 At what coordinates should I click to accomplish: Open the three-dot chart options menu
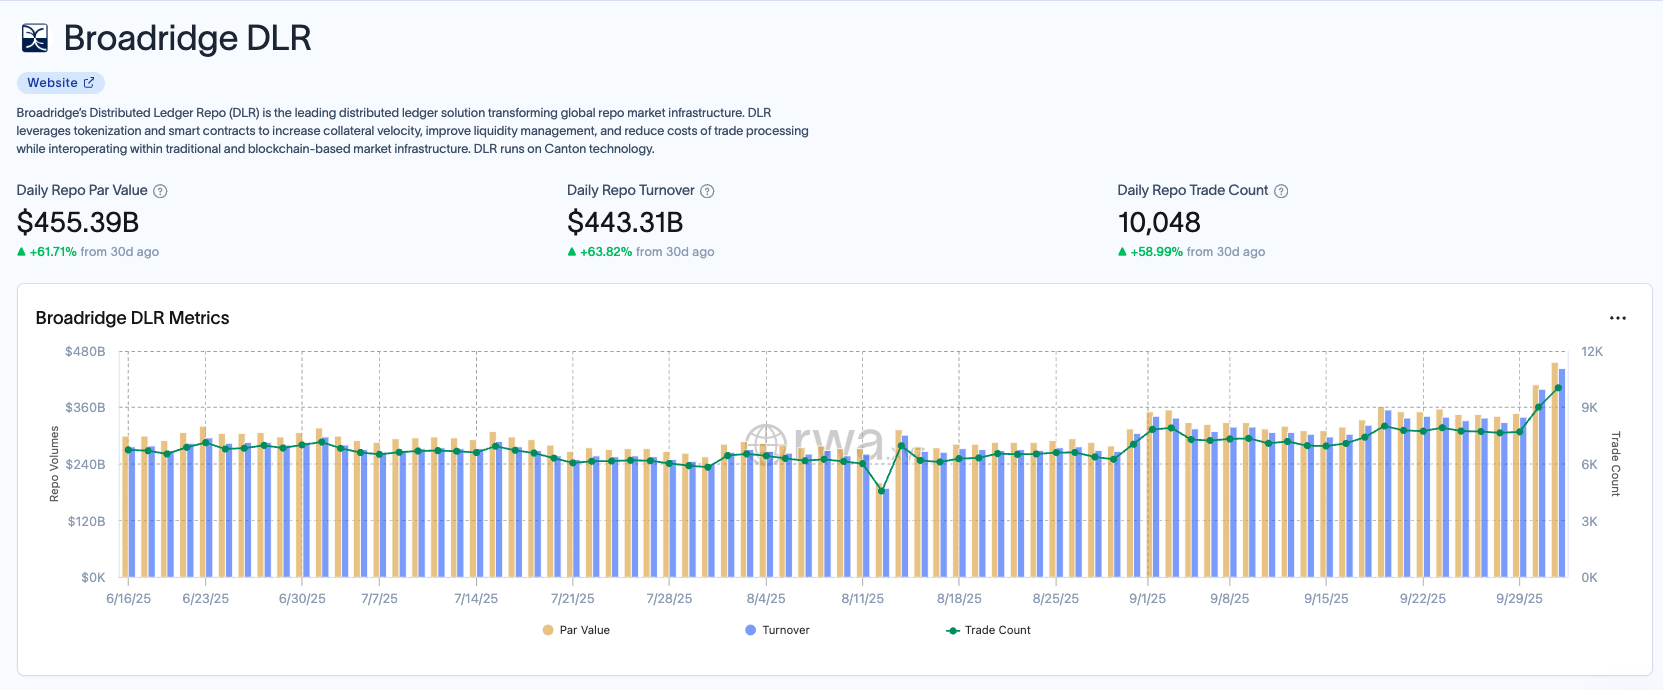click(1617, 318)
